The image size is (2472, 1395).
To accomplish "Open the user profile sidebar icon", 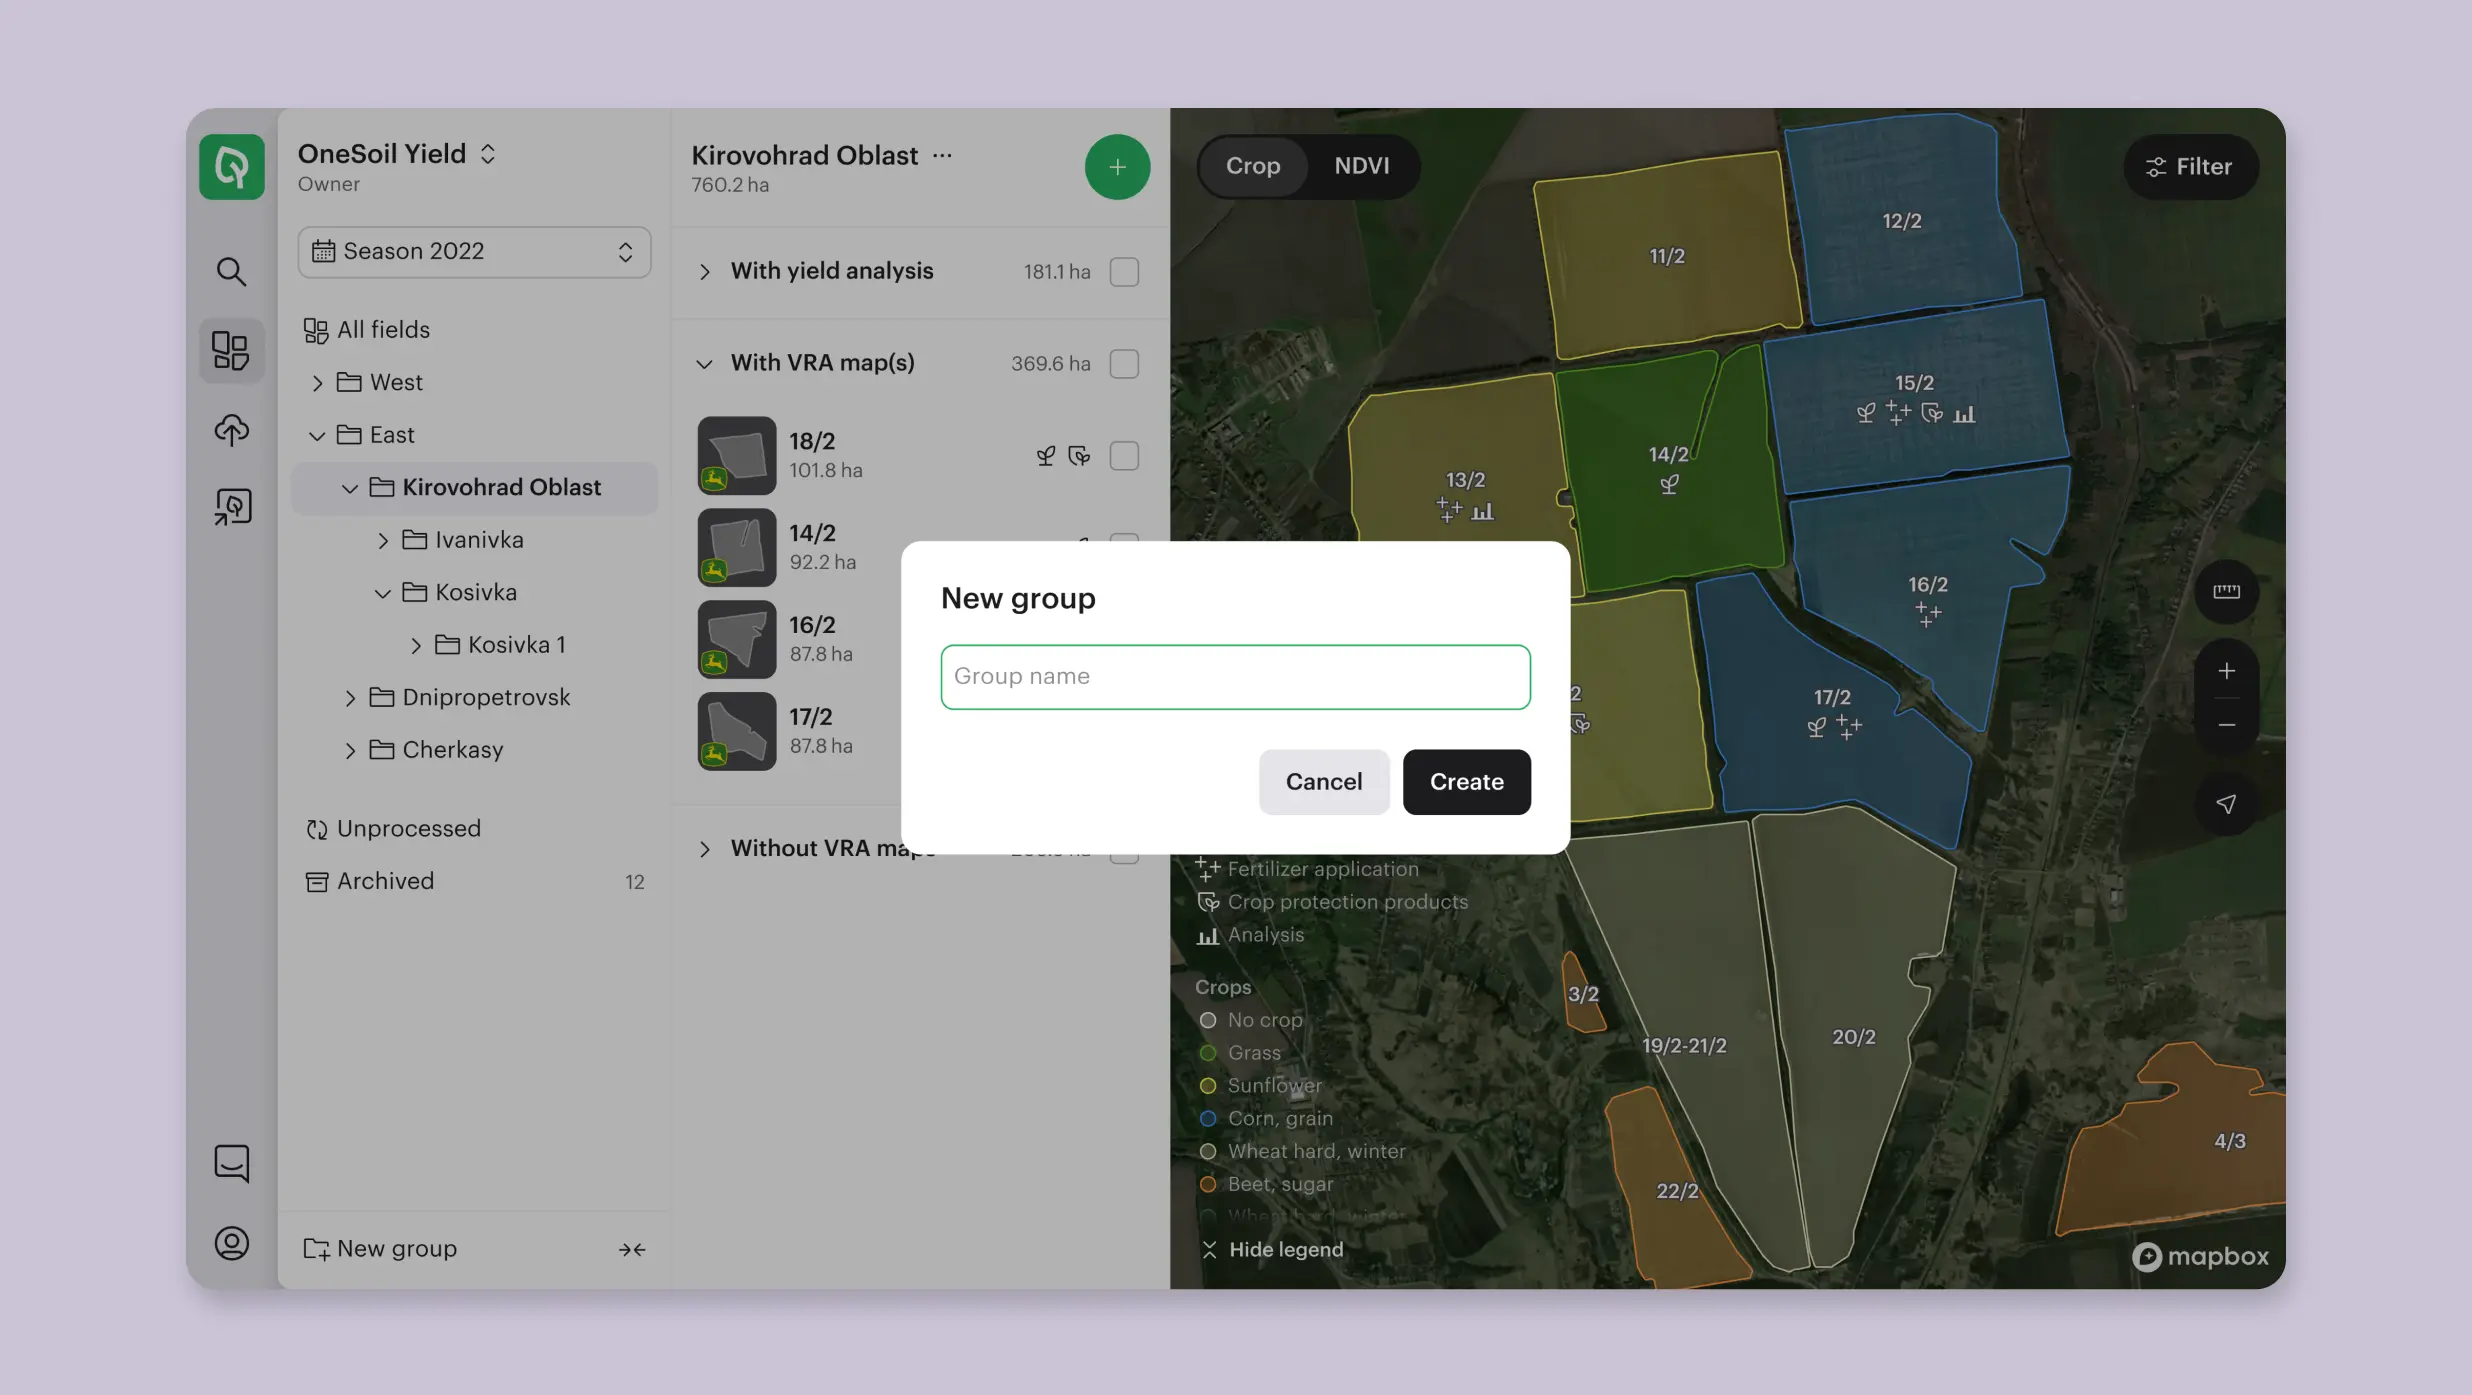I will point(231,1243).
